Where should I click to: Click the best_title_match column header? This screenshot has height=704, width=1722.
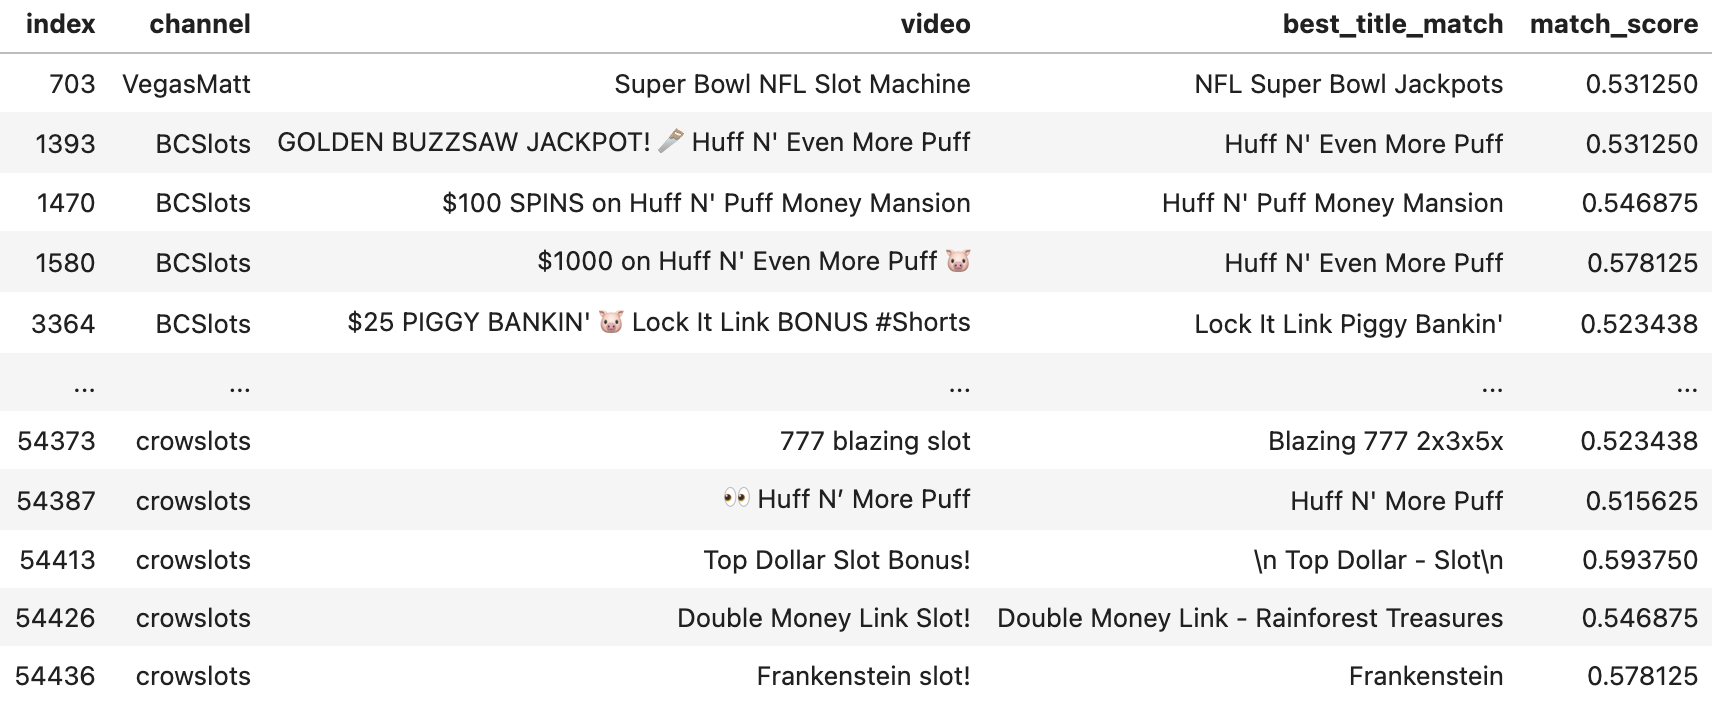coord(1392,25)
